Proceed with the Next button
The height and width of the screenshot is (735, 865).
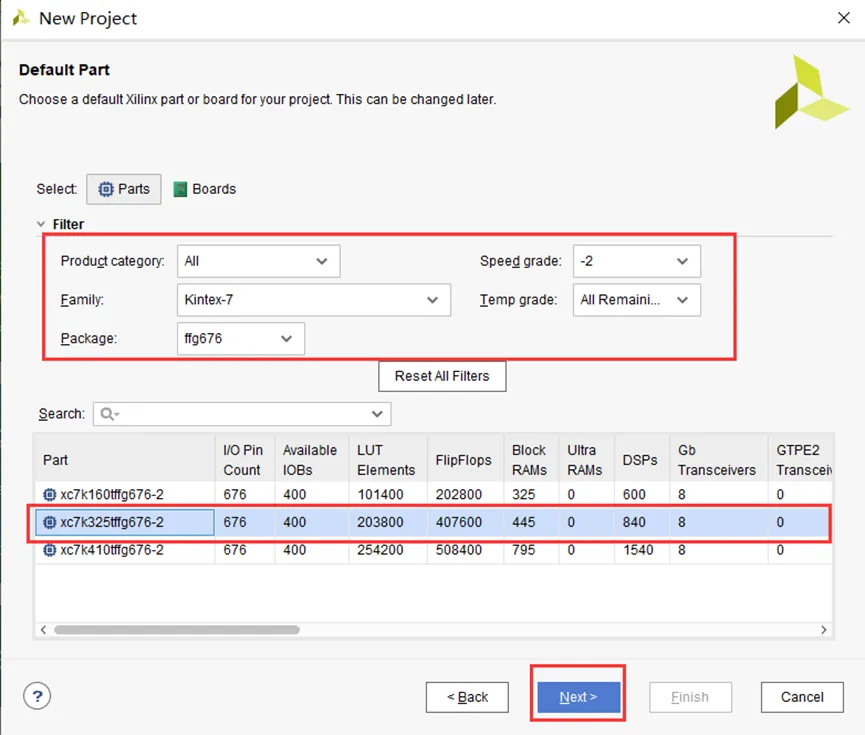tap(579, 697)
